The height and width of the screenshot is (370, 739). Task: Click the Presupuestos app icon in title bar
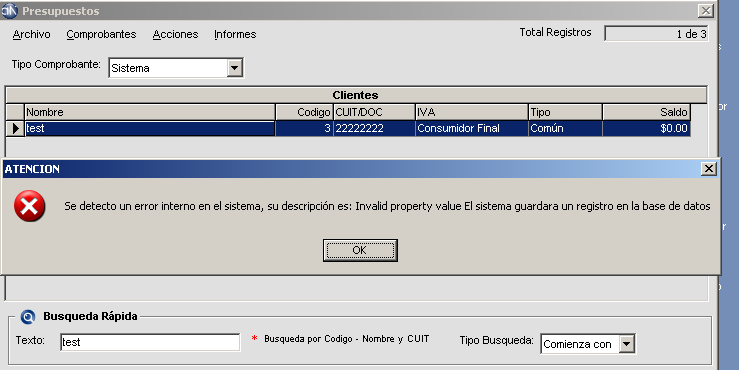pos(9,10)
